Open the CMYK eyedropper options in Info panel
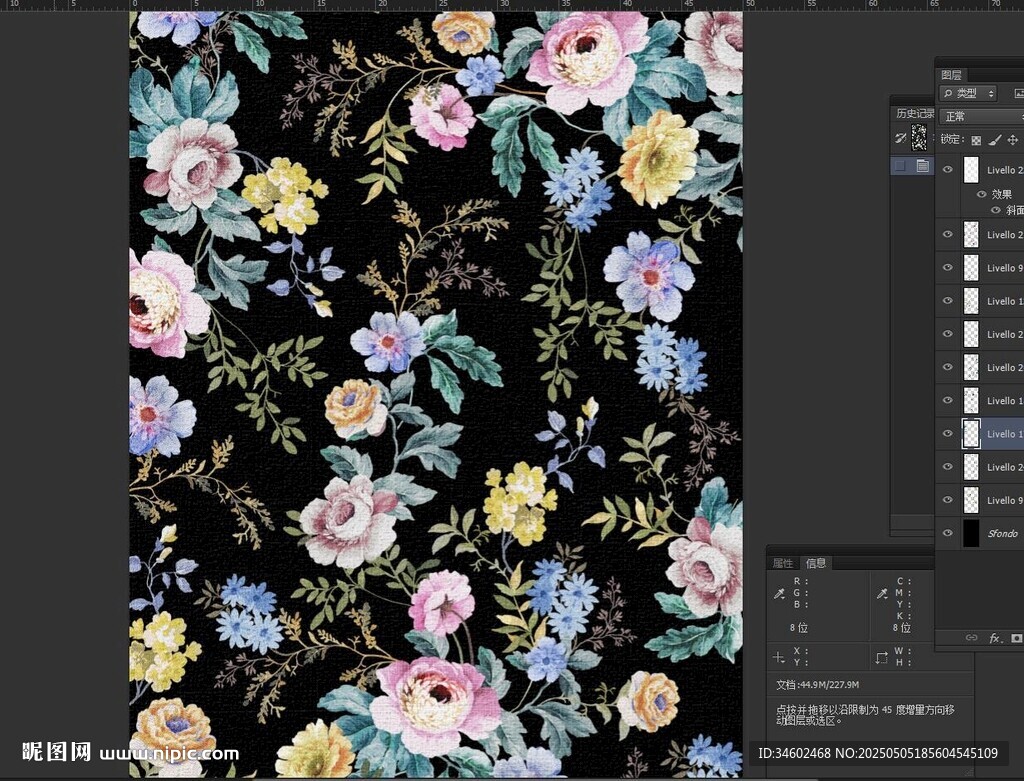Image resolution: width=1024 pixels, height=781 pixels. coord(882,593)
